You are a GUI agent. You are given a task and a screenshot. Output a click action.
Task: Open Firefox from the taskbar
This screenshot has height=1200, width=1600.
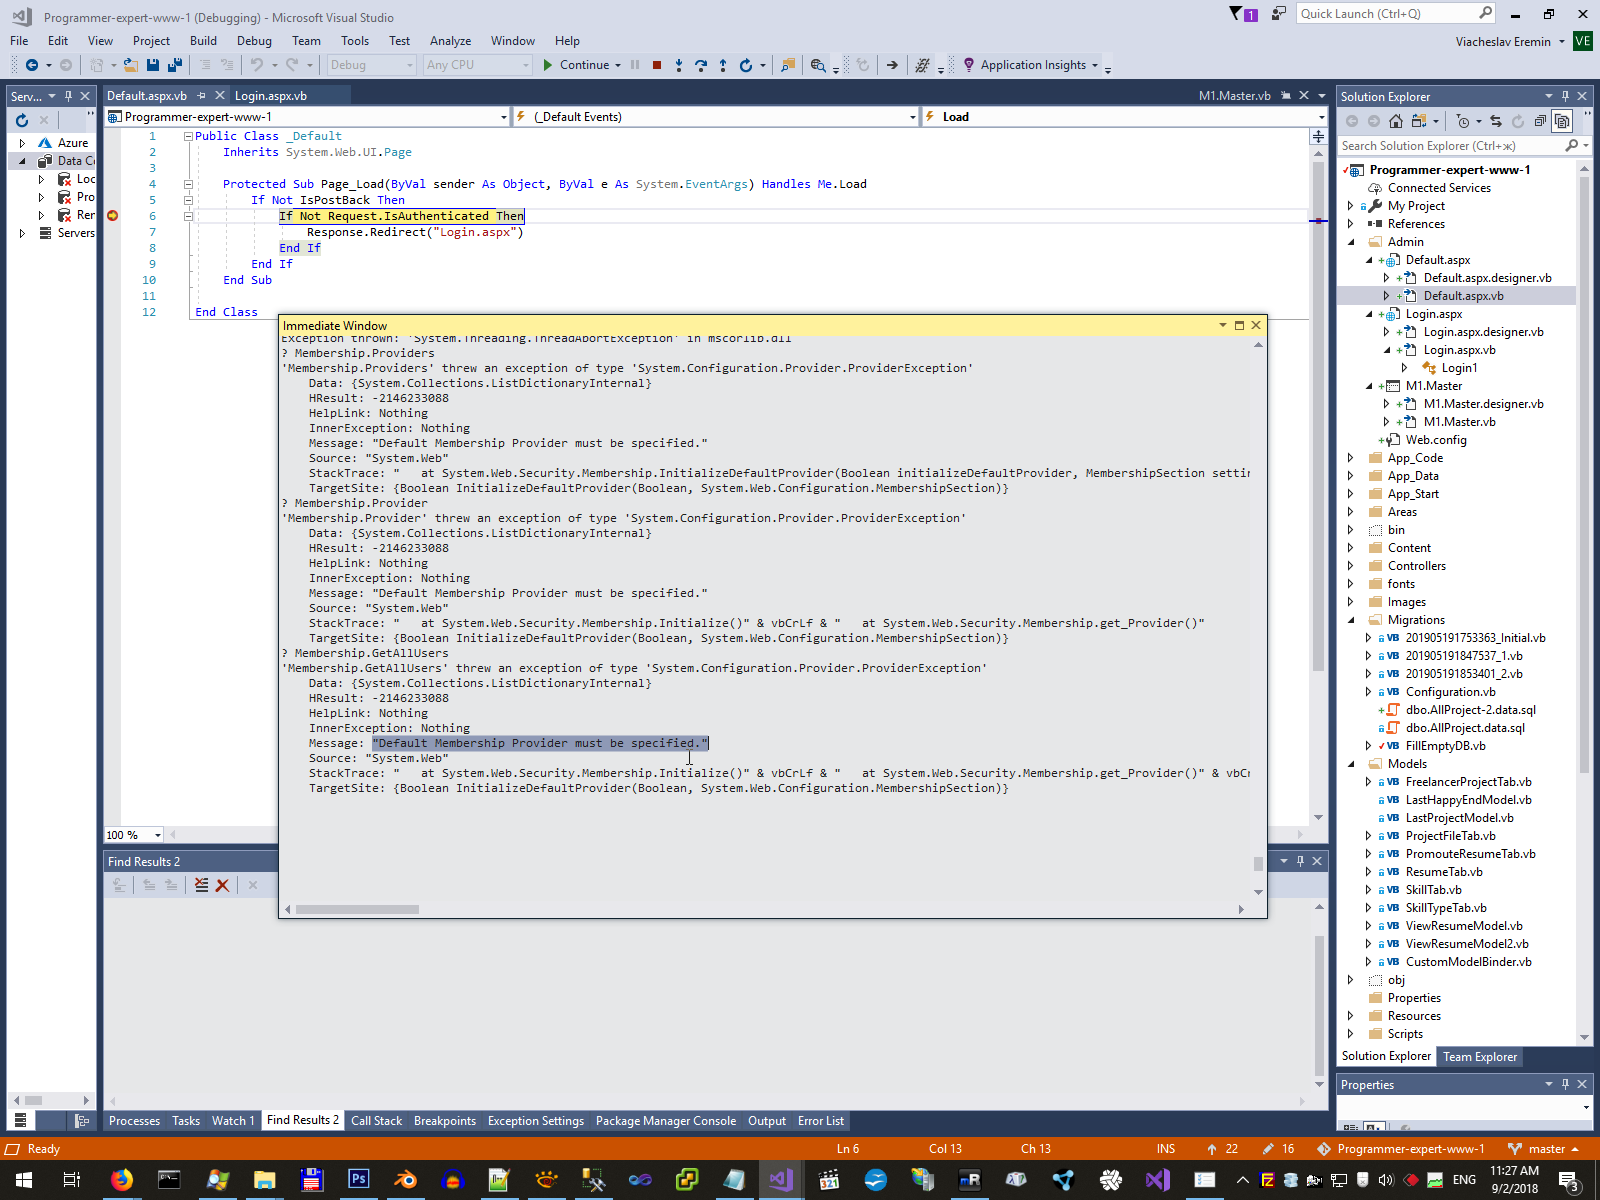click(x=122, y=1180)
